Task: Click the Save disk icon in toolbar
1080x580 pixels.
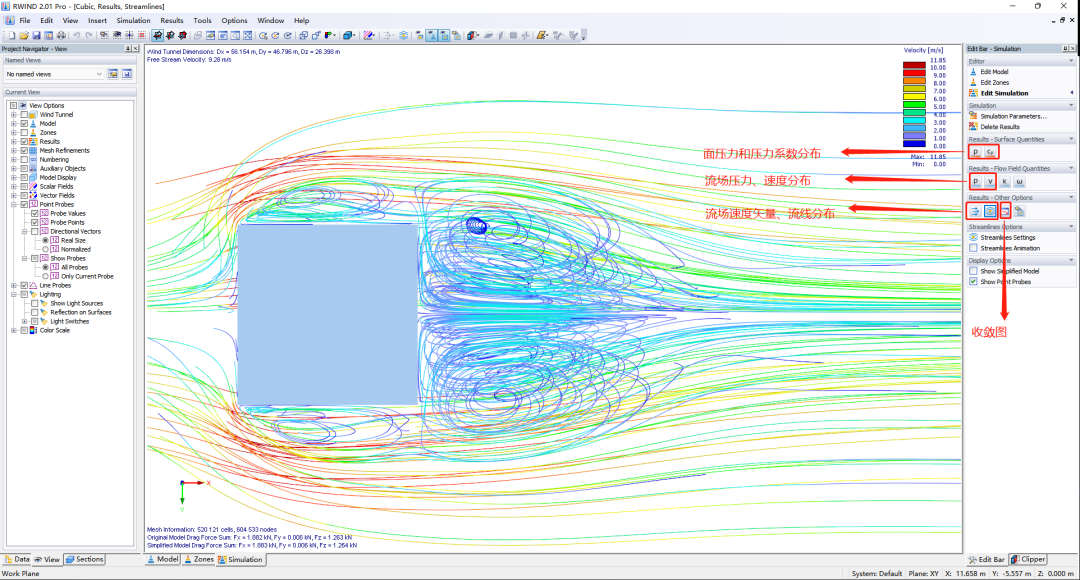Action: pos(36,35)
